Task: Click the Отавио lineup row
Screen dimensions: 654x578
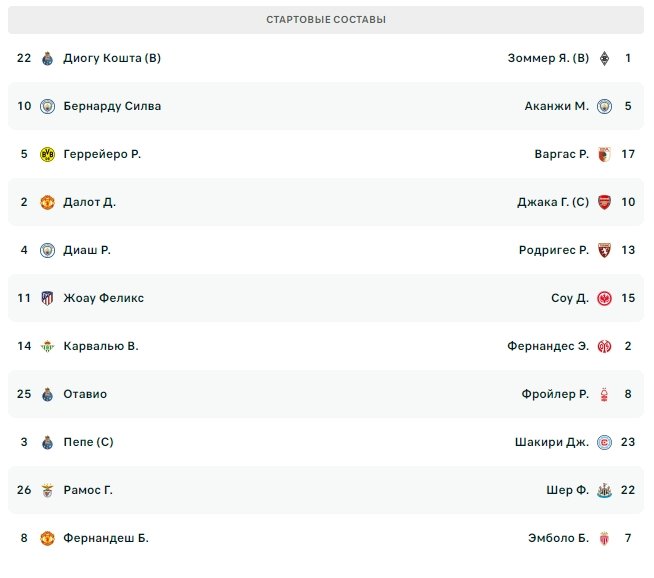Action: (x=326, y=394)
